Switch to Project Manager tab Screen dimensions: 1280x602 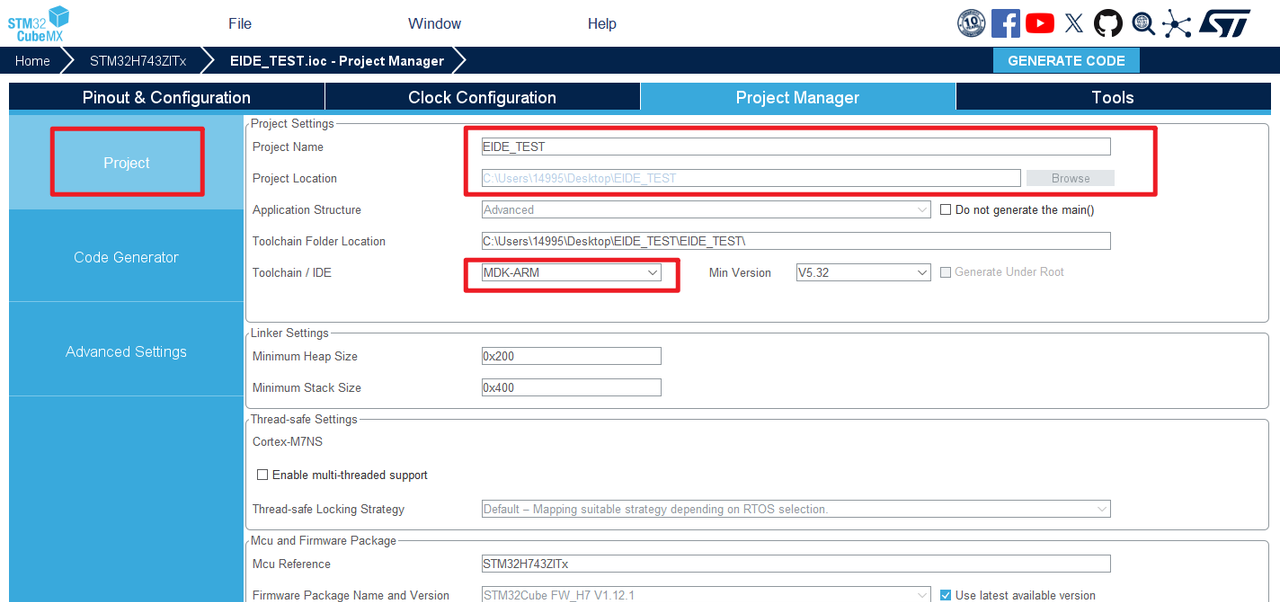coord(798,97)
